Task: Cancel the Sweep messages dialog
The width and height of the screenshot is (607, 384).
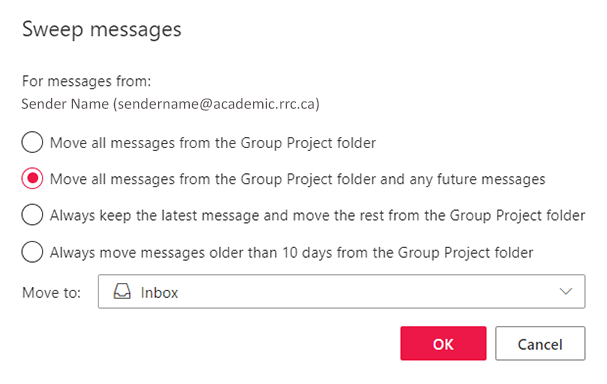Action: click(540, 343)
